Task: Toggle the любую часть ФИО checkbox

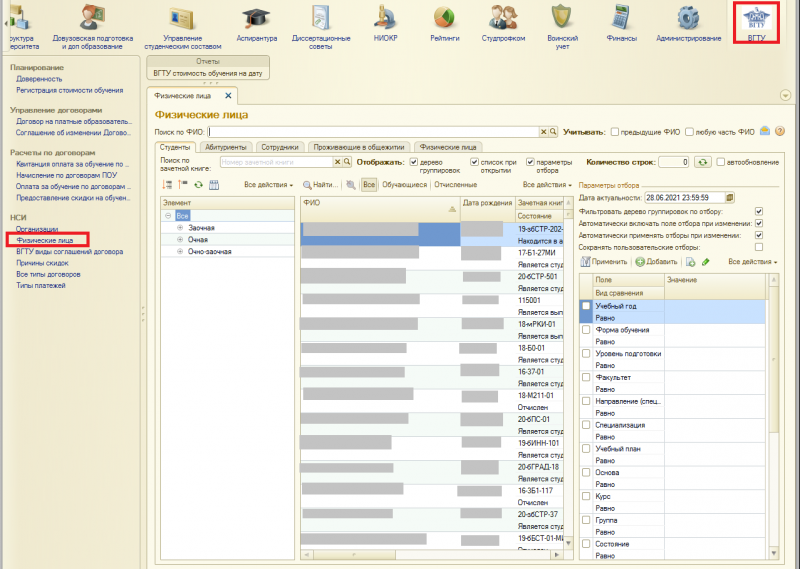Action: point(689,132)
